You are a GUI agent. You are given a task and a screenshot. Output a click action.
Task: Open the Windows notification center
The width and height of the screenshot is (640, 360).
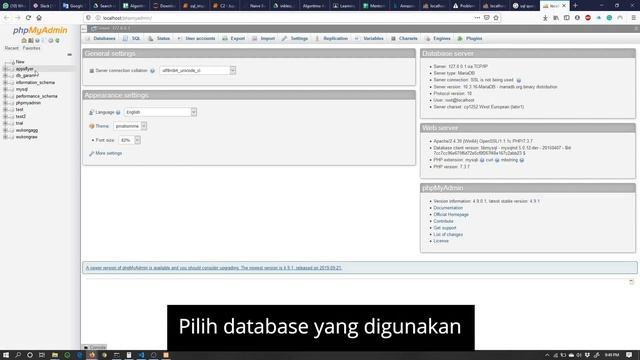(629, 355)
